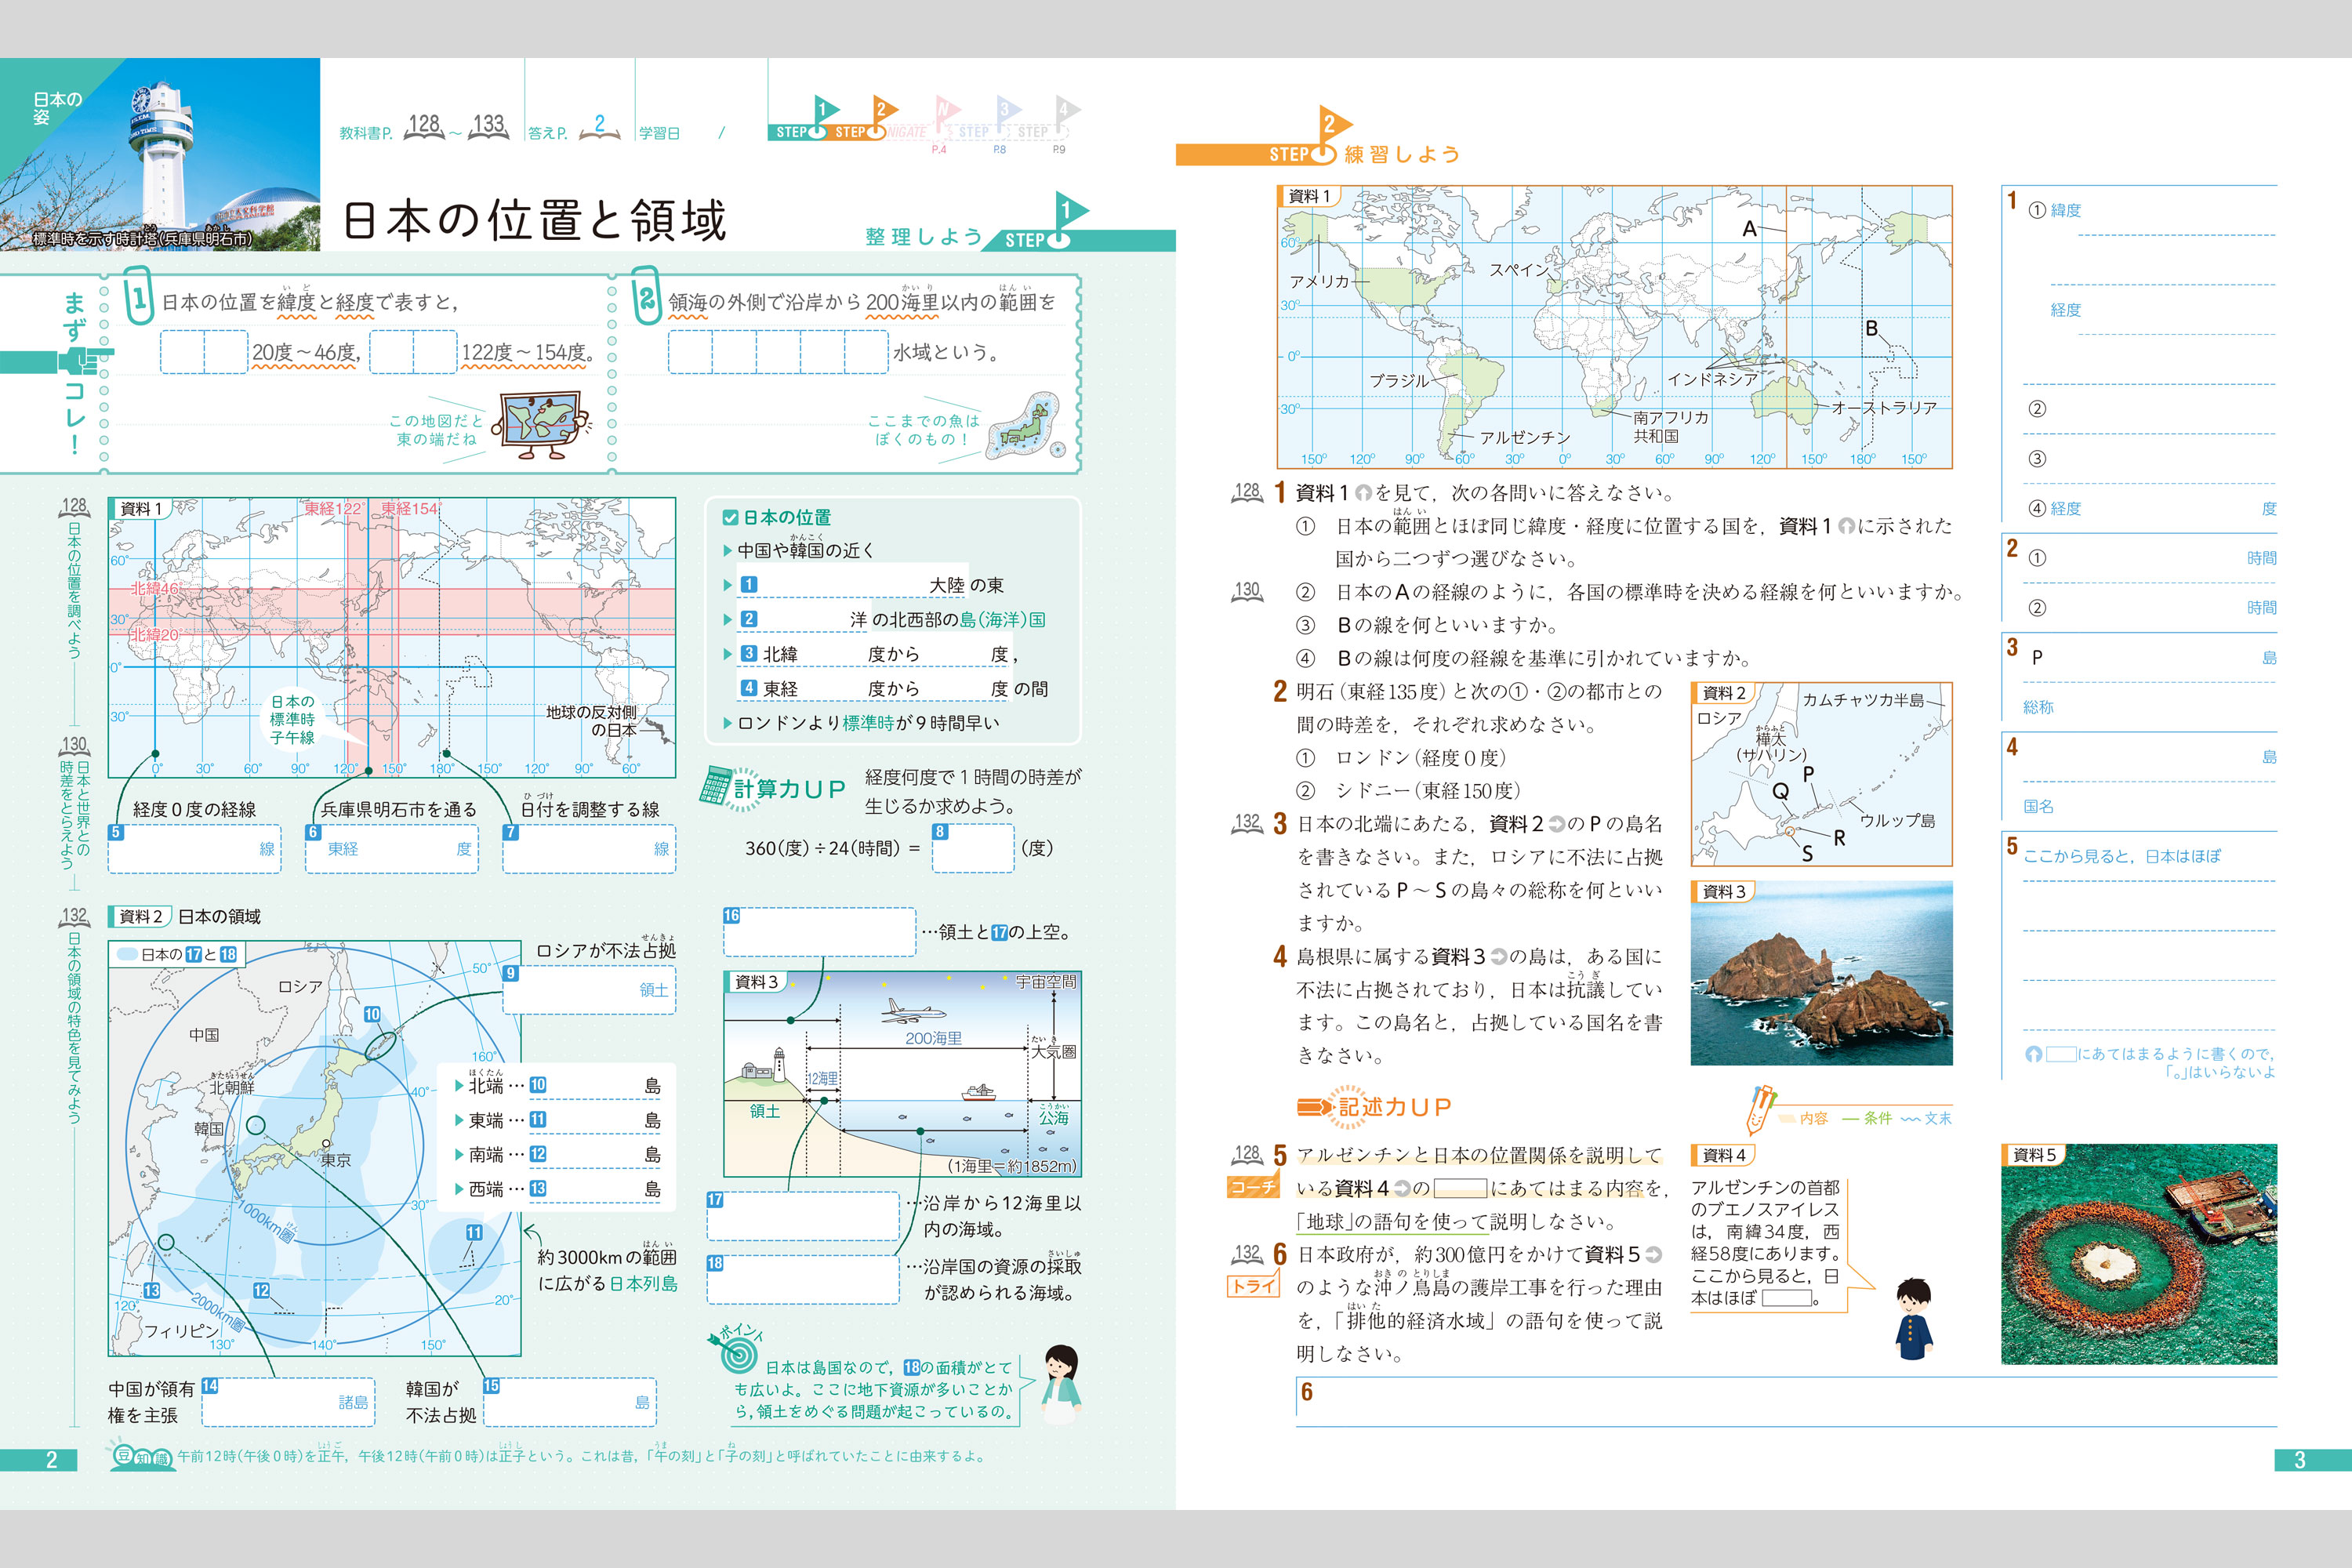Click the 教科書P. 128 book icon in the header

click(425, 127)
